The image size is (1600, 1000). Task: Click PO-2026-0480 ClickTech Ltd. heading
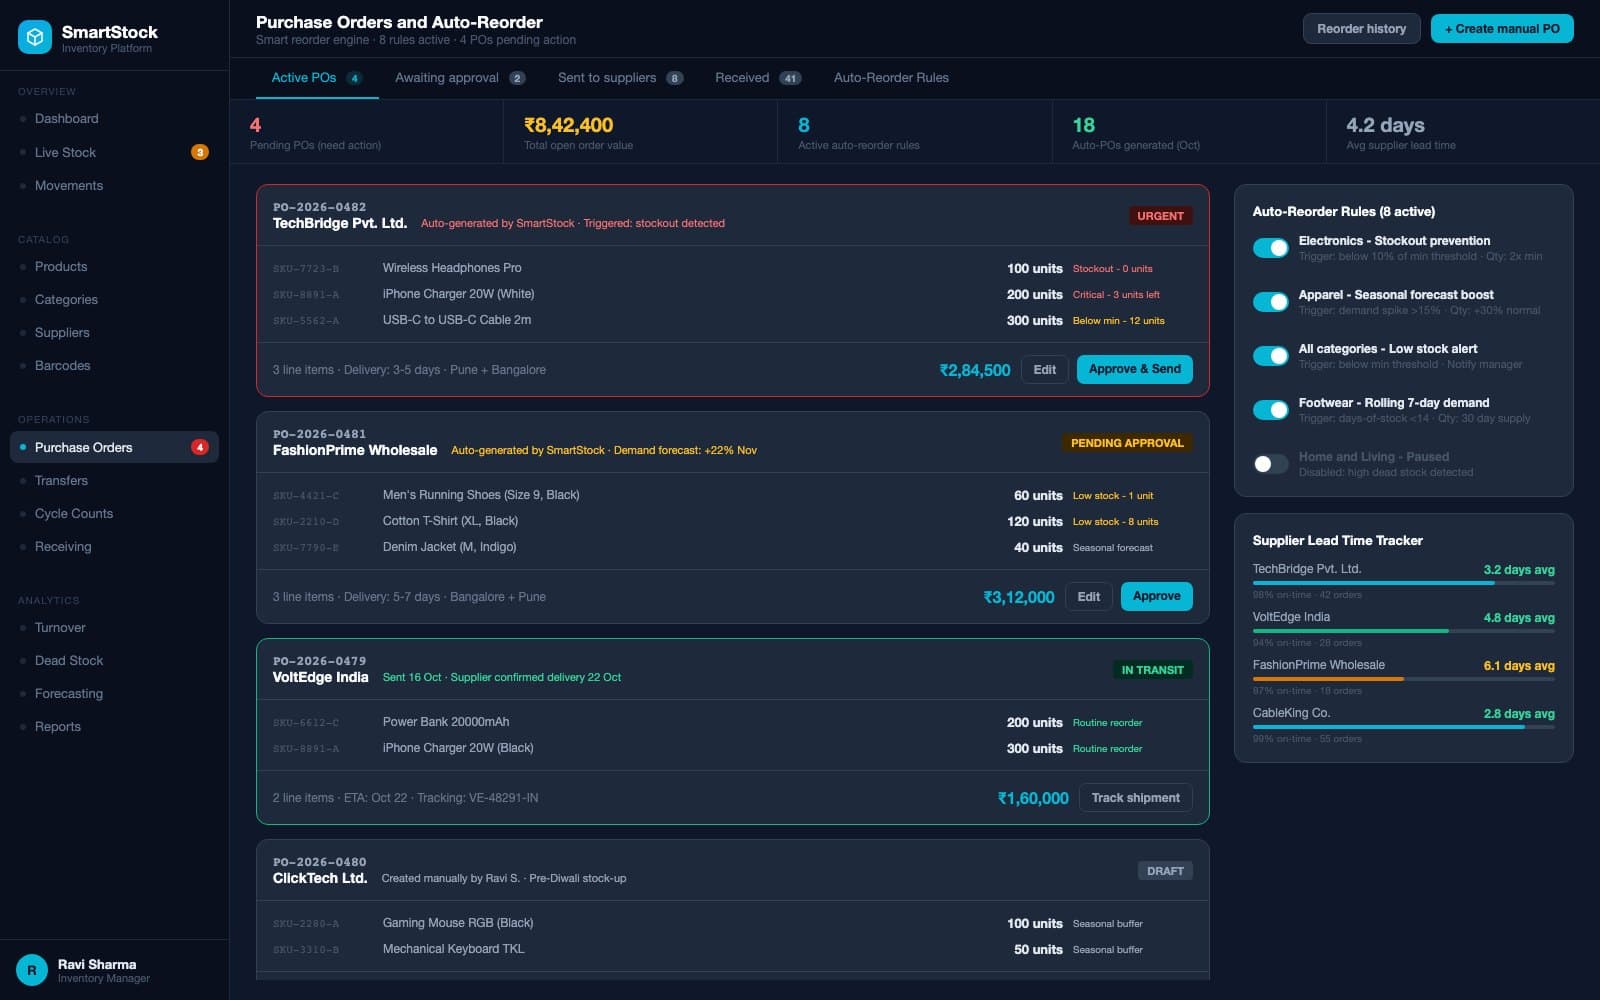(x=320, y=871)
